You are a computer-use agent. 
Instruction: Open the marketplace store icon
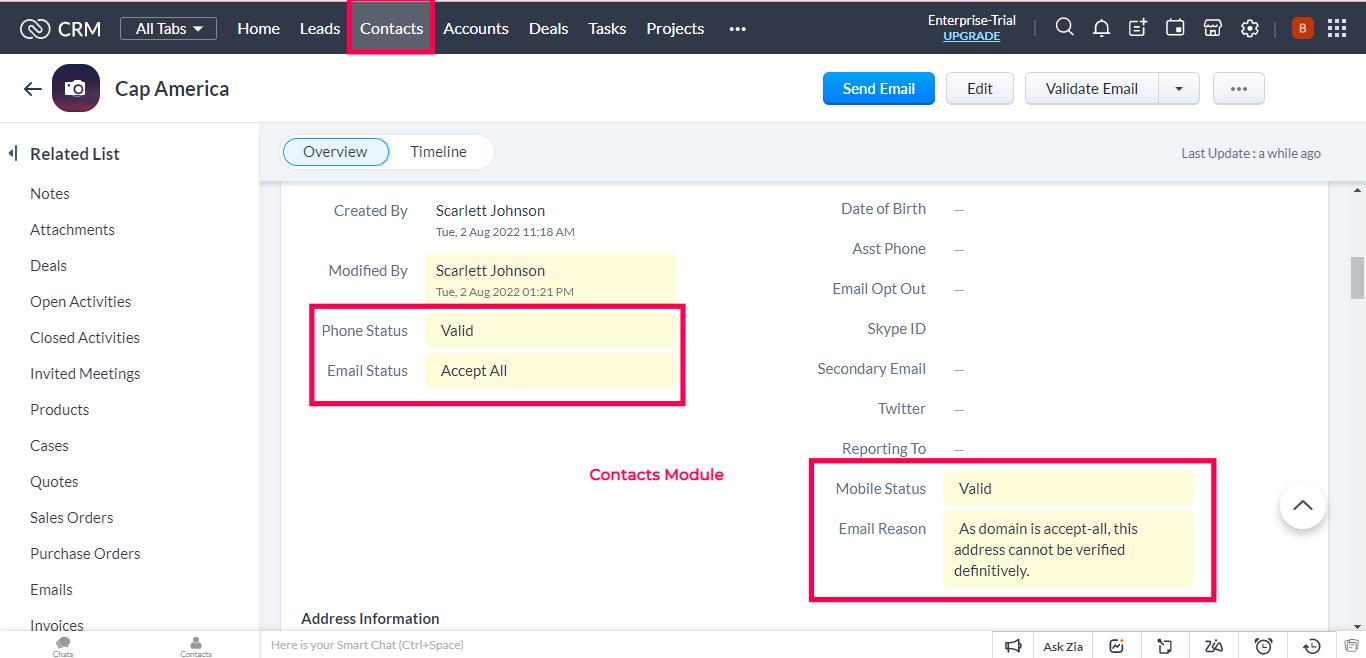1212,28
